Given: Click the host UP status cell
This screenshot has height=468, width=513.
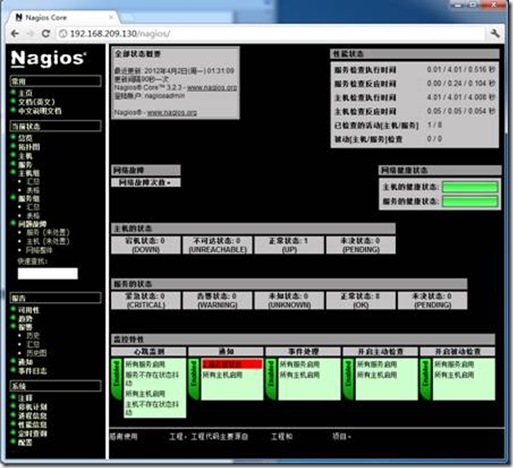Looking at the screenshot, I should tap(289, 245).
